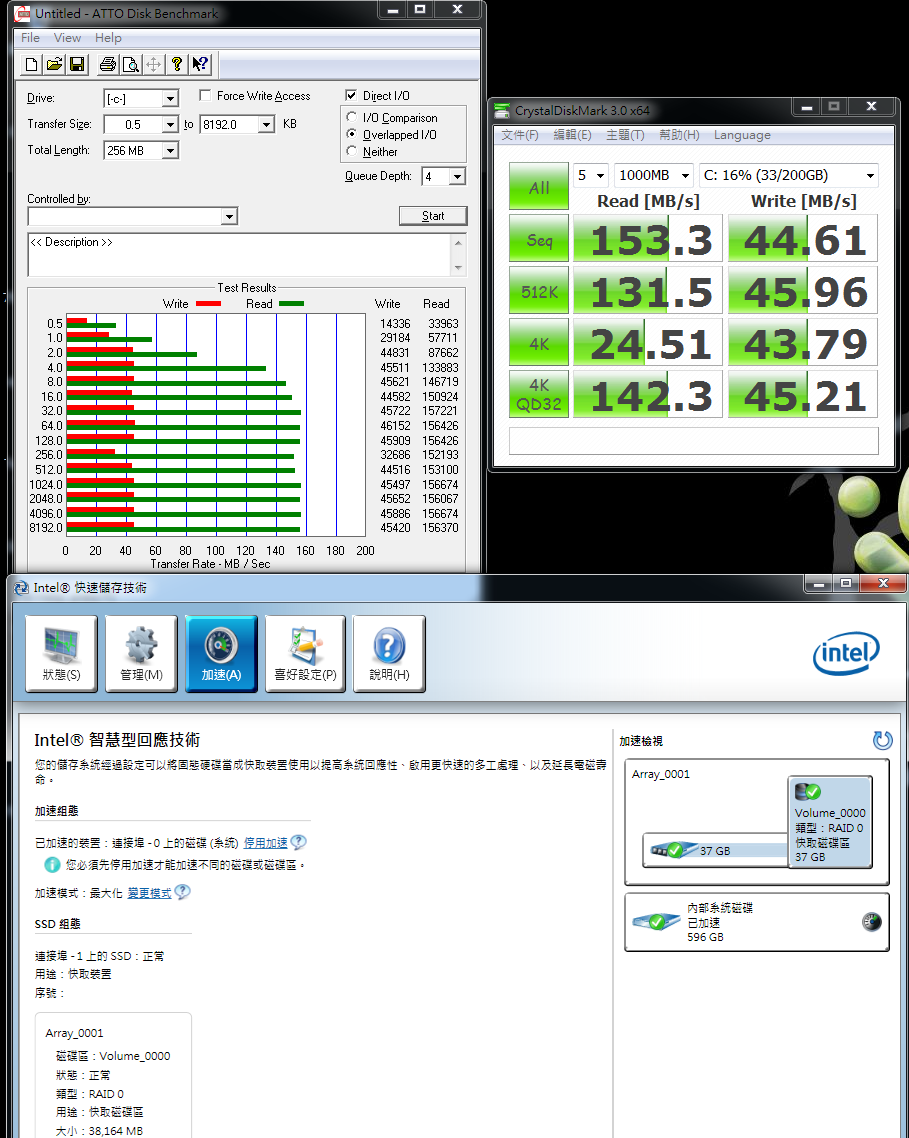Open the ATTO Help menu
Image resolution: width=909 pixels, height=1138 pixels.
point(108,38)
